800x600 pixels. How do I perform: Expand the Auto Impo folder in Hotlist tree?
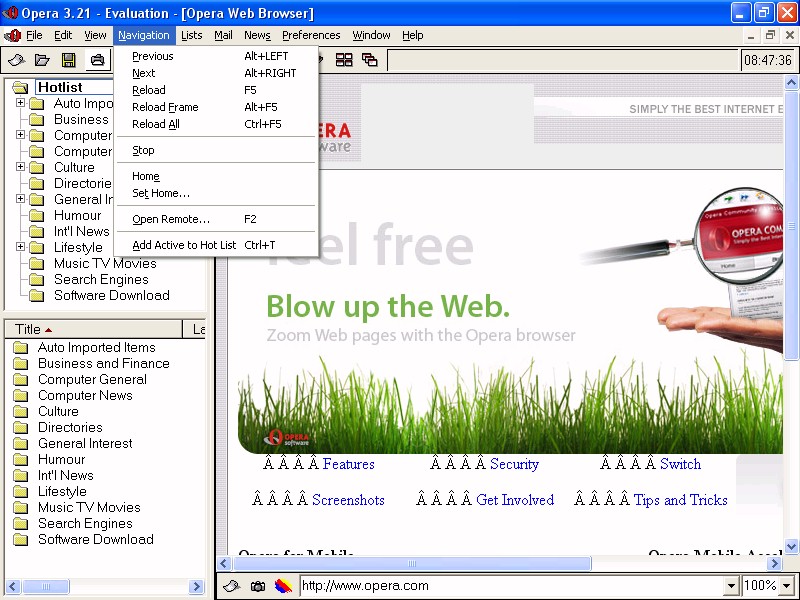coord(20,103)
